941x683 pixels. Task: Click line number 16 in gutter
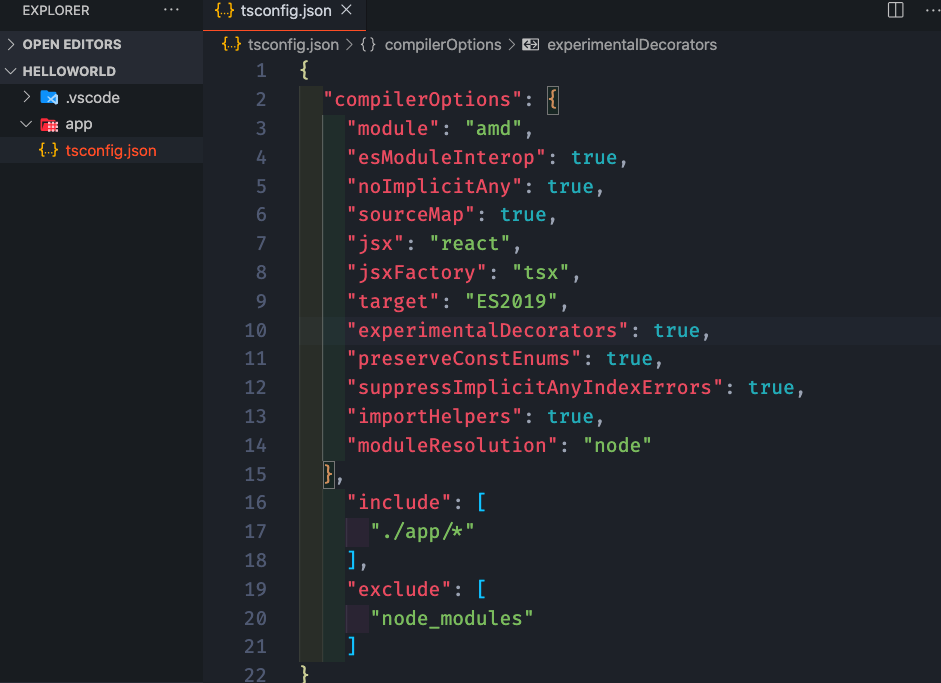pyautogui.click(x=255, y=502)
